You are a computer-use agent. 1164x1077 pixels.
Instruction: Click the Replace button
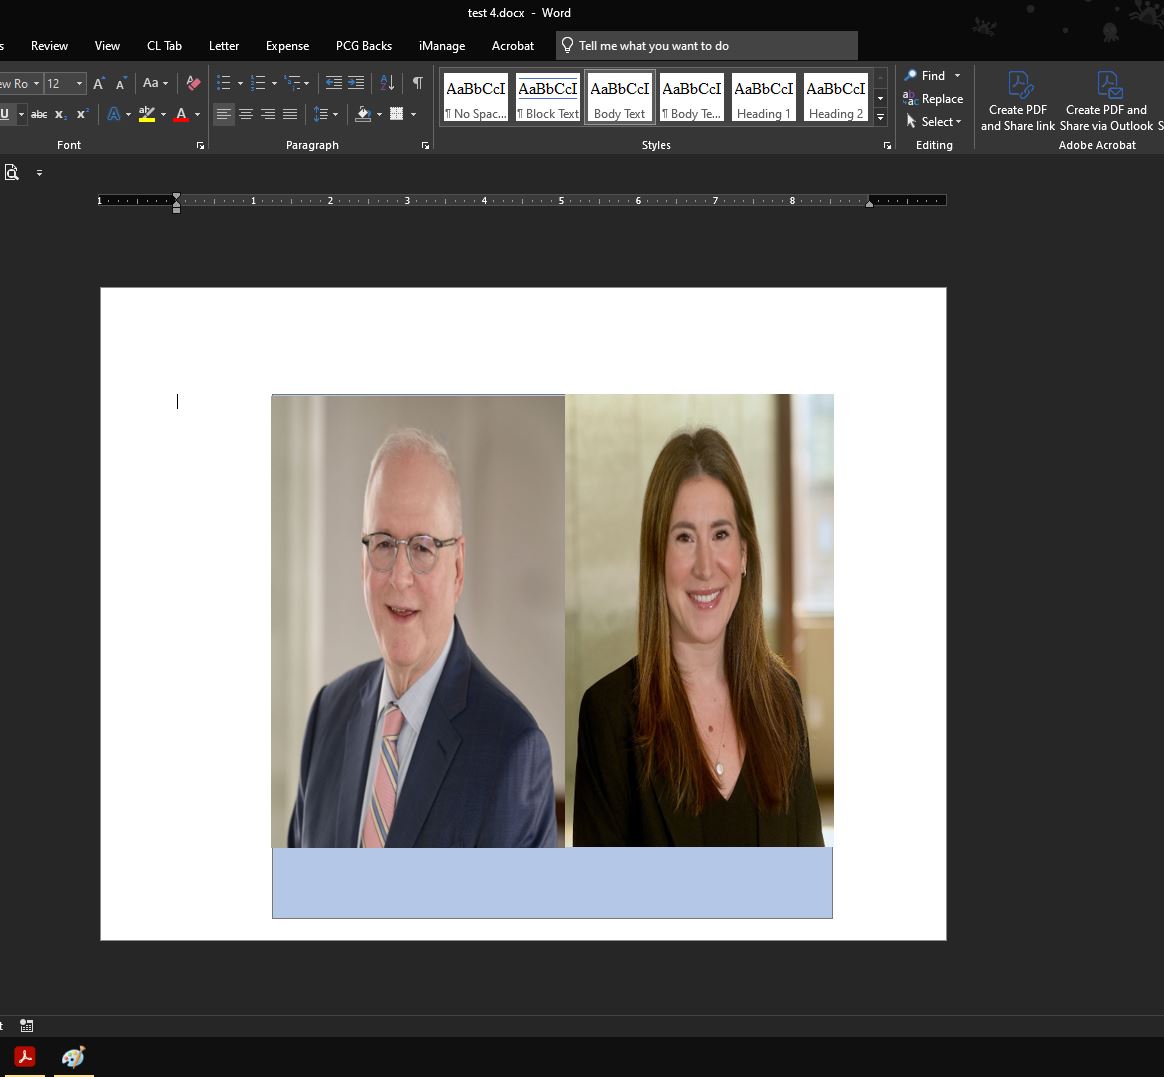pyautogui.click(x=933, y=99)
